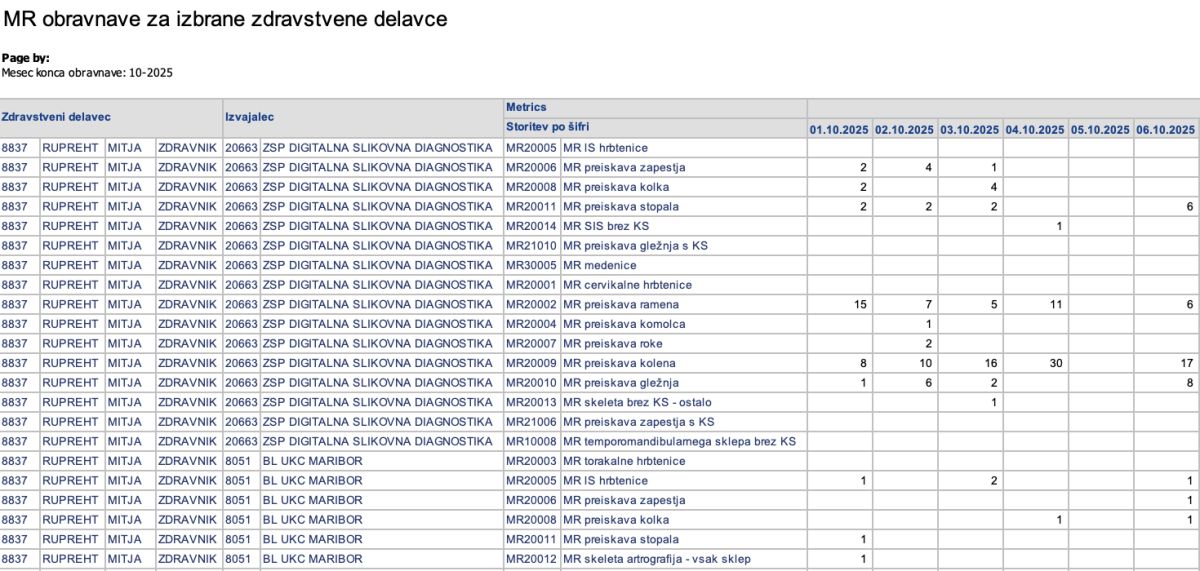Select the 'MR preiskava ramena' service

(x=621, y=304)
